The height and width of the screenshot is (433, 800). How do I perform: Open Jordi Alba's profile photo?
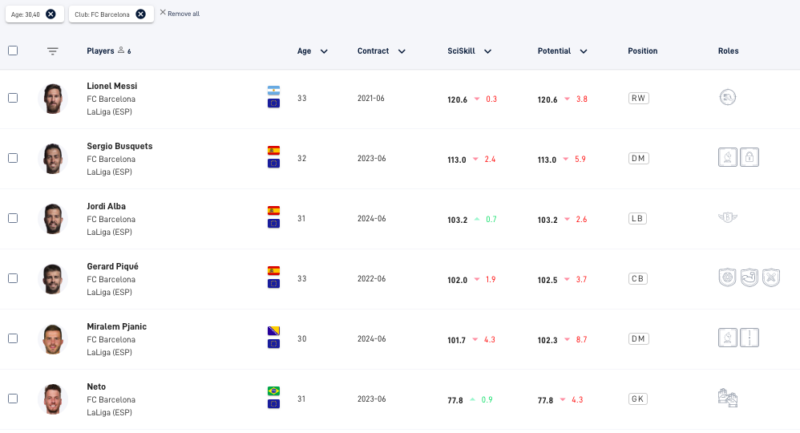[53, 219]
